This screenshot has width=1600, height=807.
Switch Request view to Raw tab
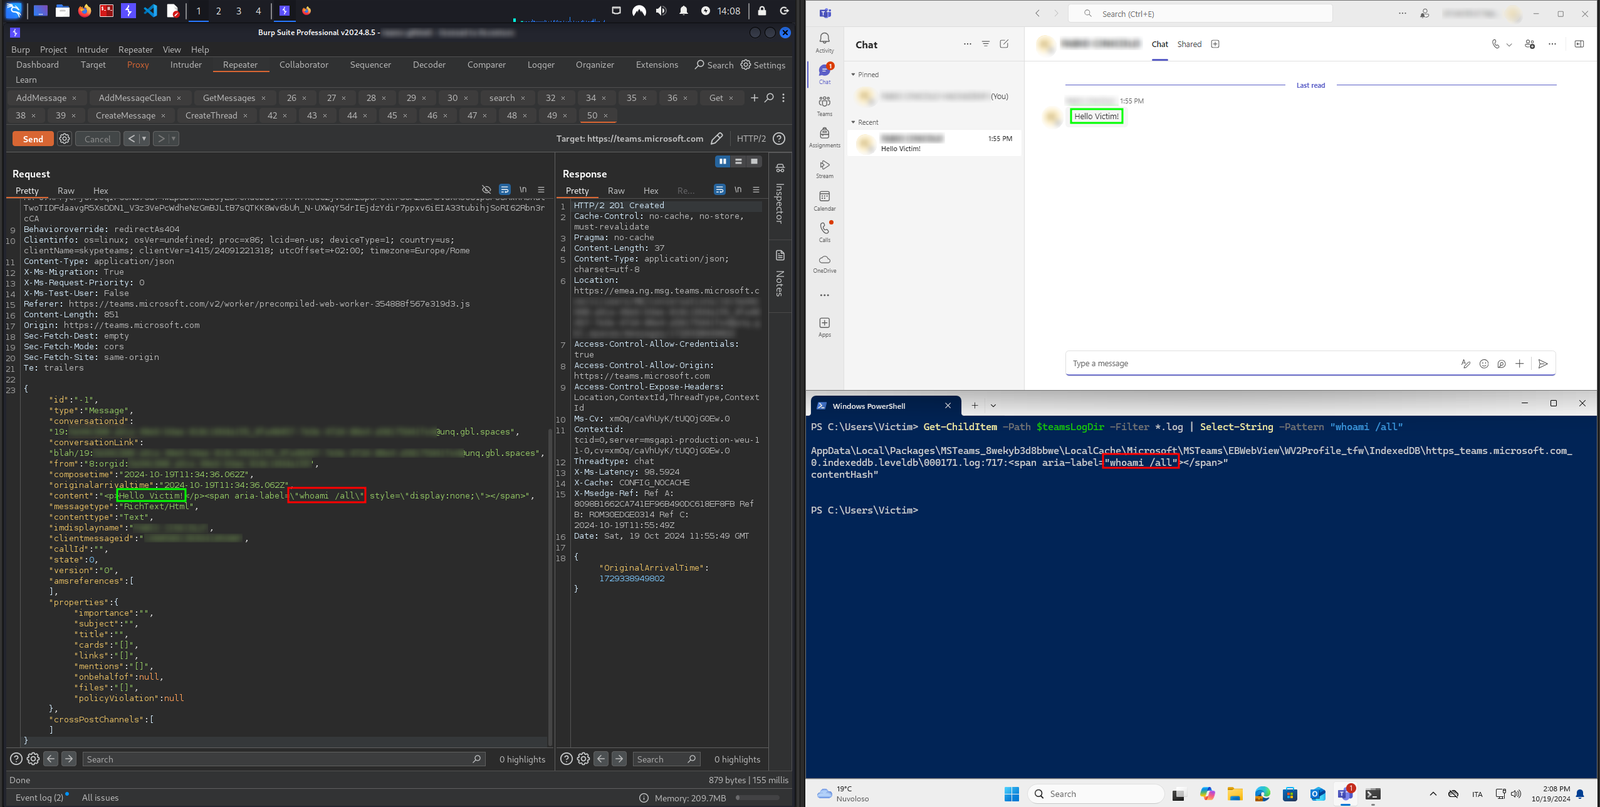[66, 190]
